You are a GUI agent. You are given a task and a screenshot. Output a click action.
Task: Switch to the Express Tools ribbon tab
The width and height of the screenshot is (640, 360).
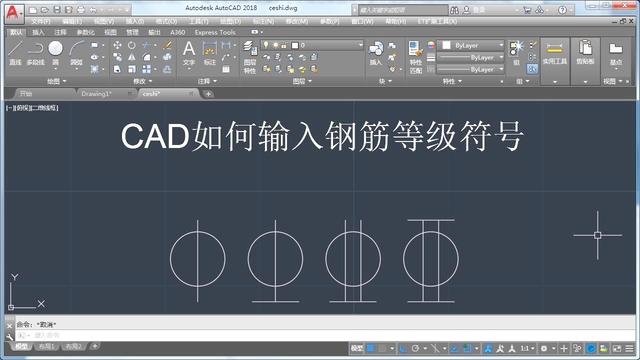[x=215, y=32]
